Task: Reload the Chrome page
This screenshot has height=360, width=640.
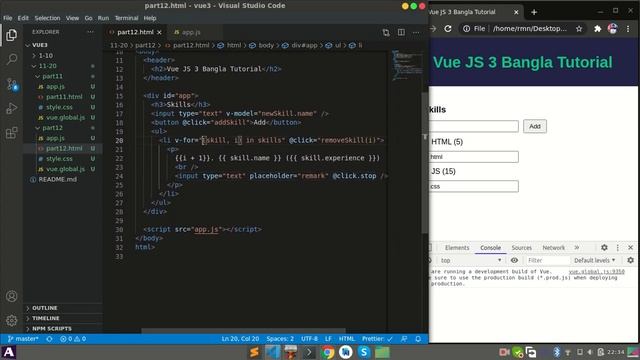Action: 448,29
